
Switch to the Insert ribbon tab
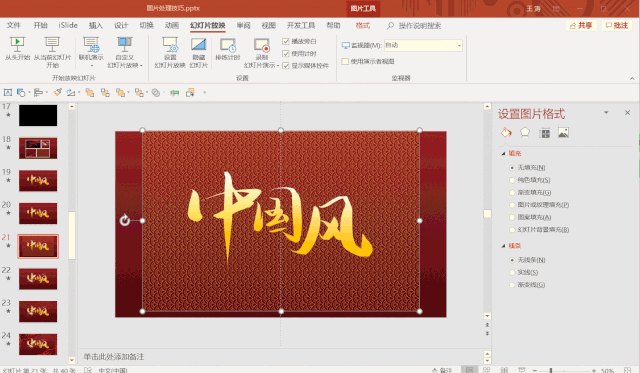click(96, 25)
